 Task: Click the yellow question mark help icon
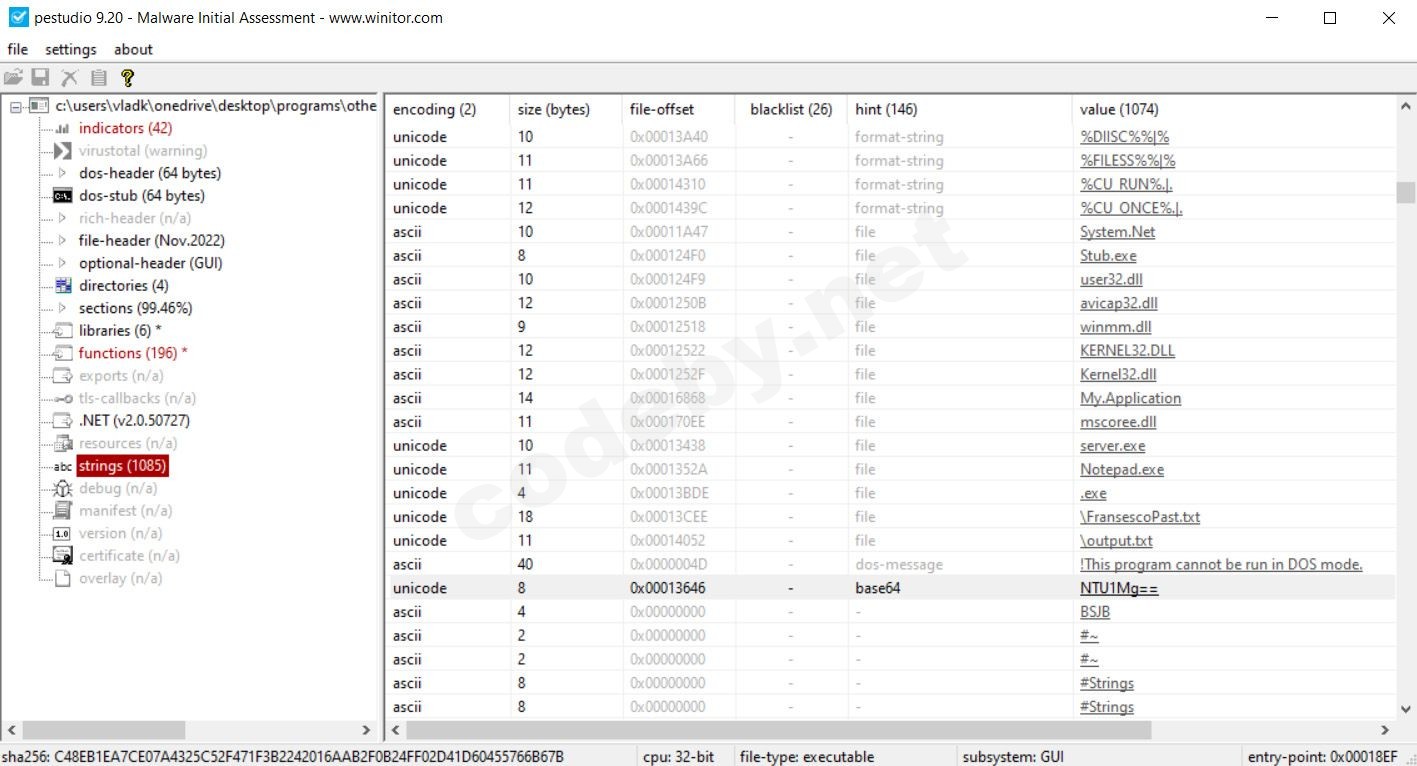[127, 77]
